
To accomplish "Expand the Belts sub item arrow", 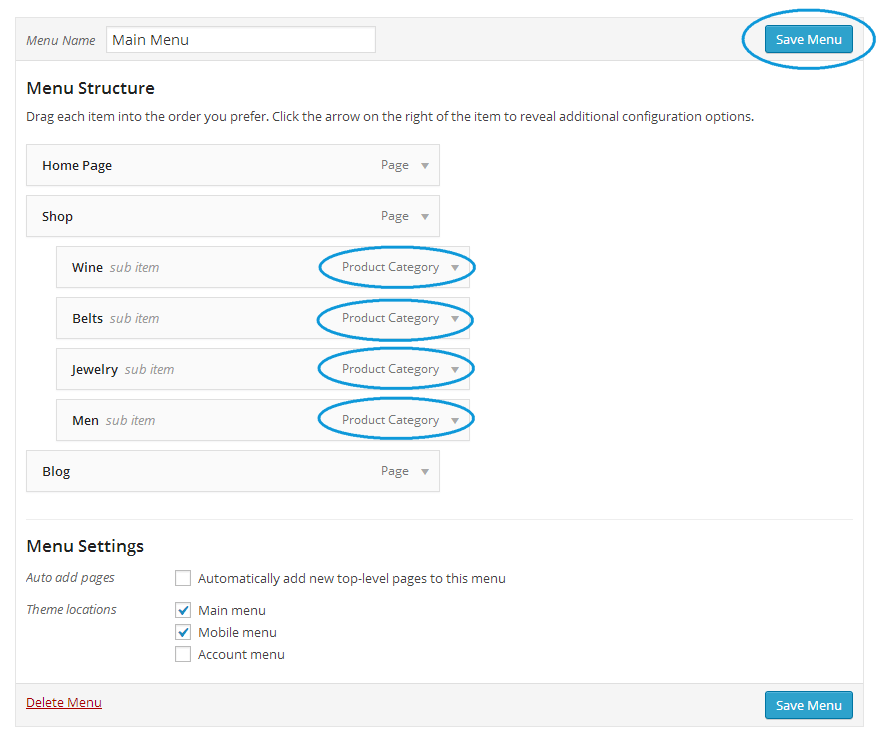I will (x=455, y=319).
